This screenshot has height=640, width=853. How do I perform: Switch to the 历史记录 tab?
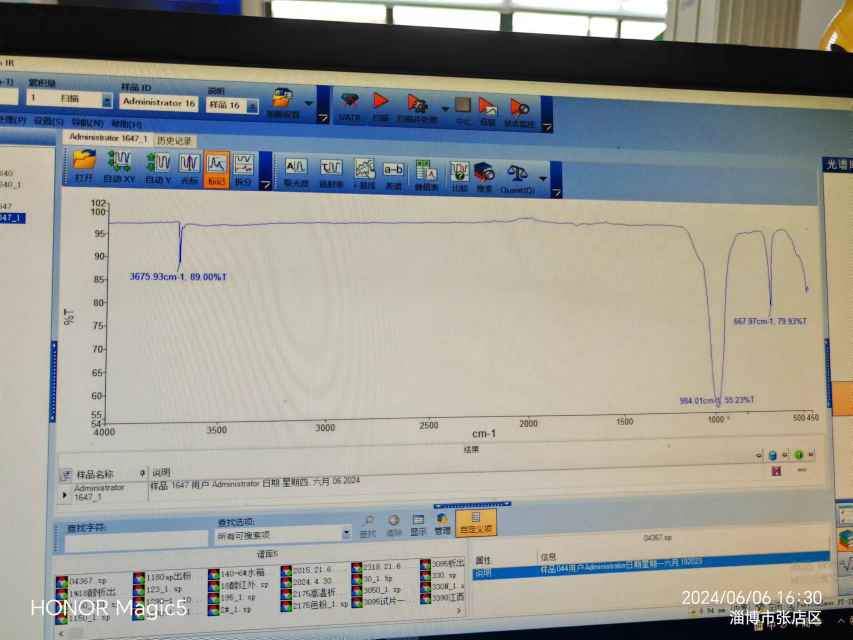pos(175,141)
